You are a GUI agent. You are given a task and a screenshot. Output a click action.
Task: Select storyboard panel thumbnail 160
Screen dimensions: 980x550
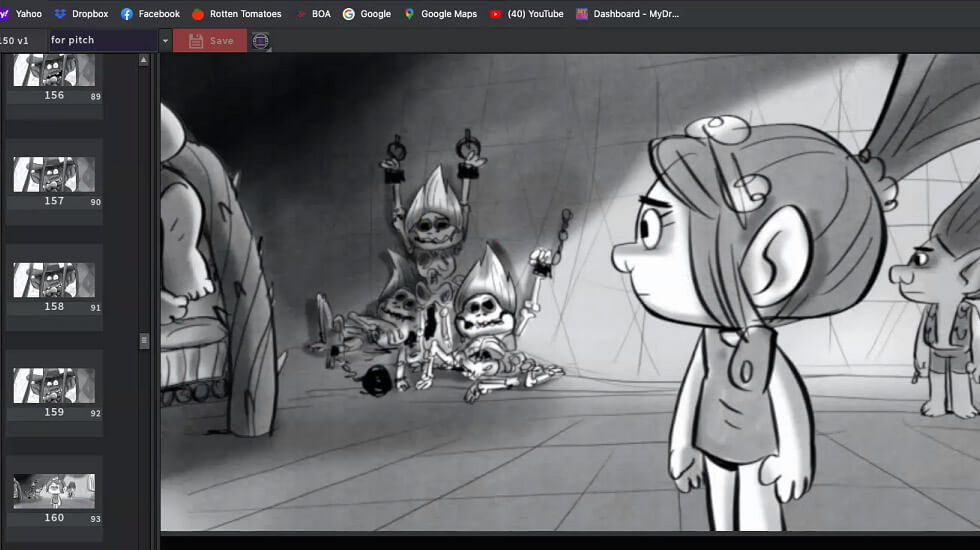point(54,491)
